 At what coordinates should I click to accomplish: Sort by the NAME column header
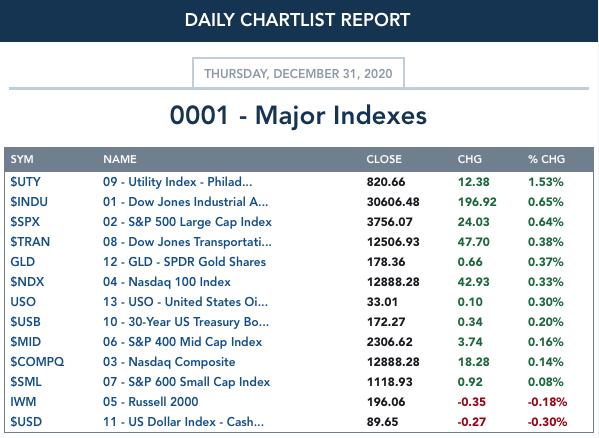(x=120, y=159)
